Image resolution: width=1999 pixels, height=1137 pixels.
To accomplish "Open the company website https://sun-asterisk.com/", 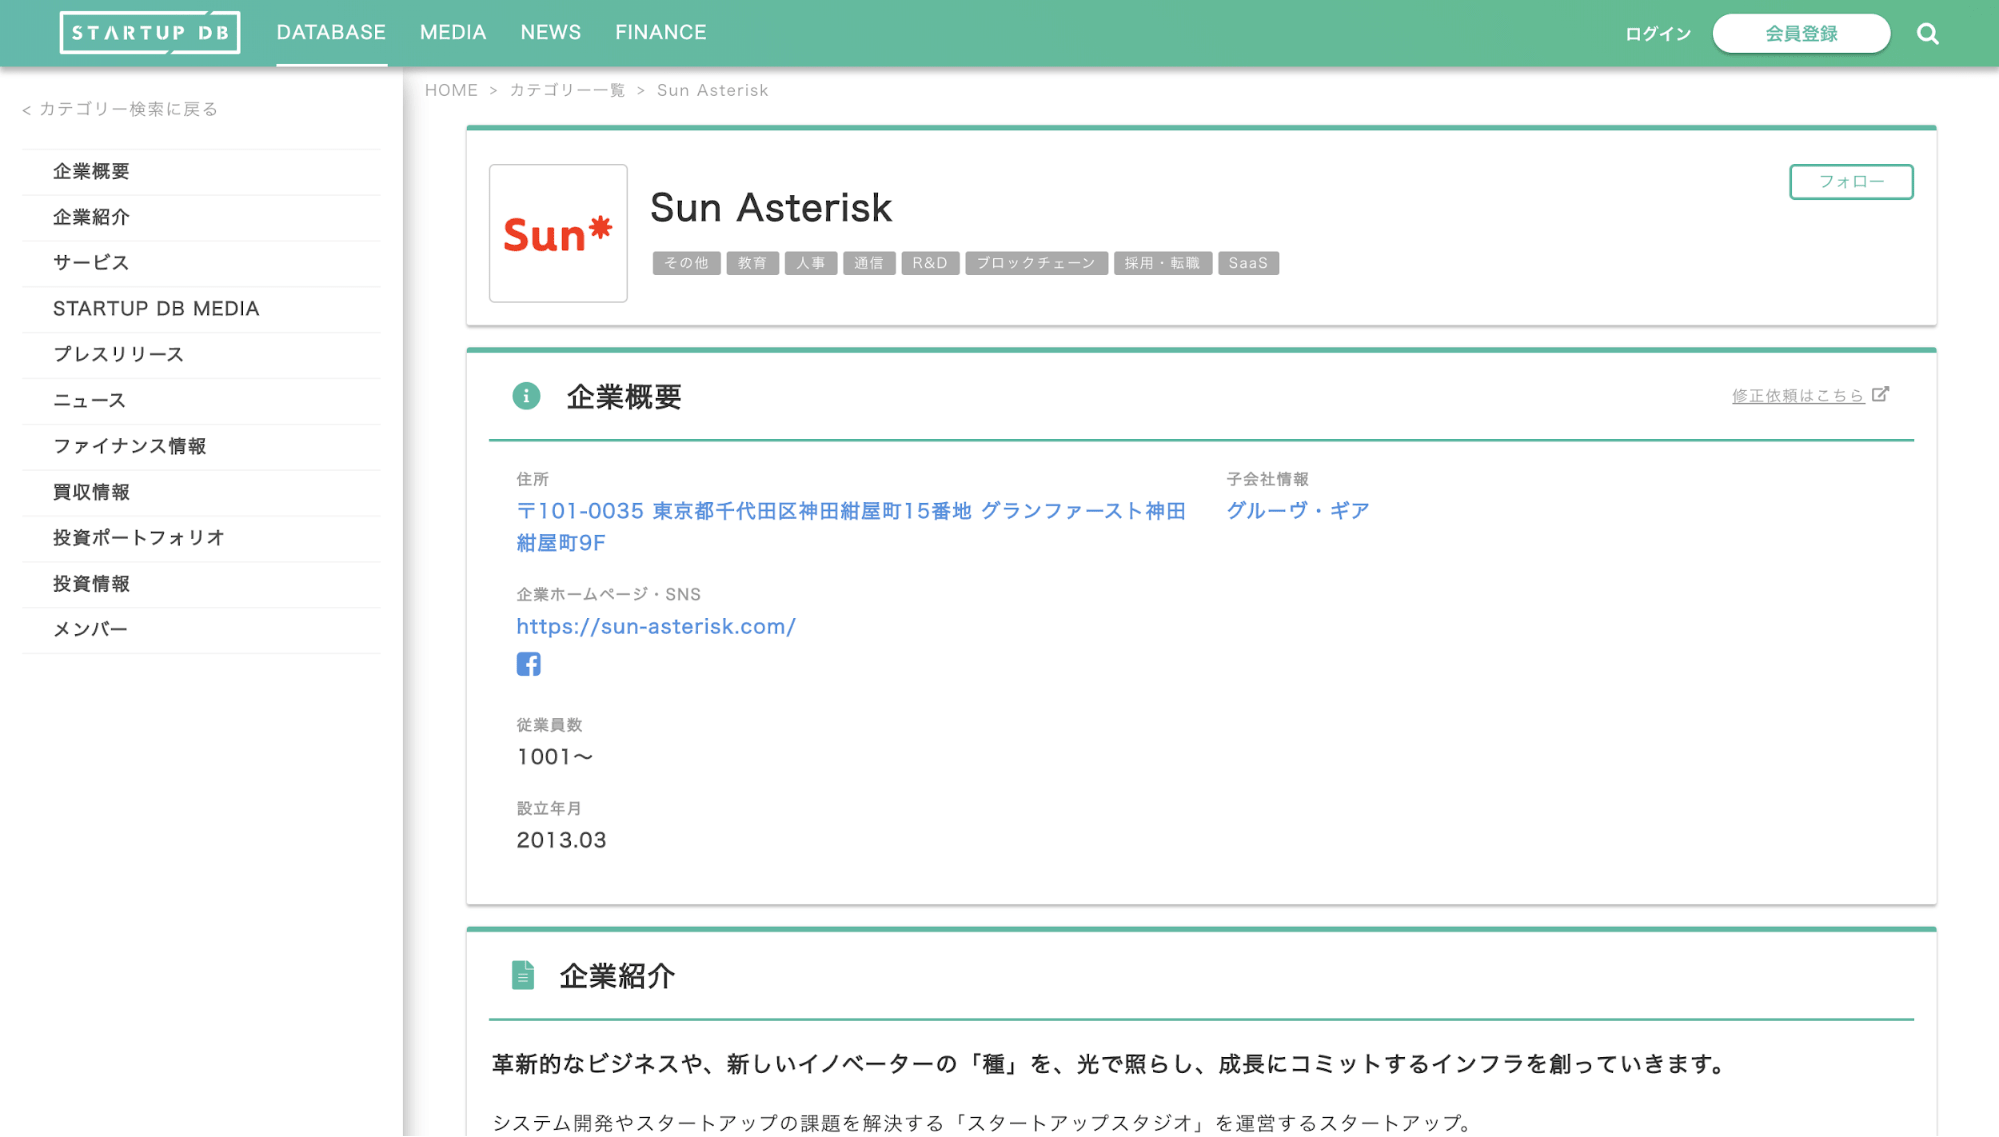I will [655, 626].
